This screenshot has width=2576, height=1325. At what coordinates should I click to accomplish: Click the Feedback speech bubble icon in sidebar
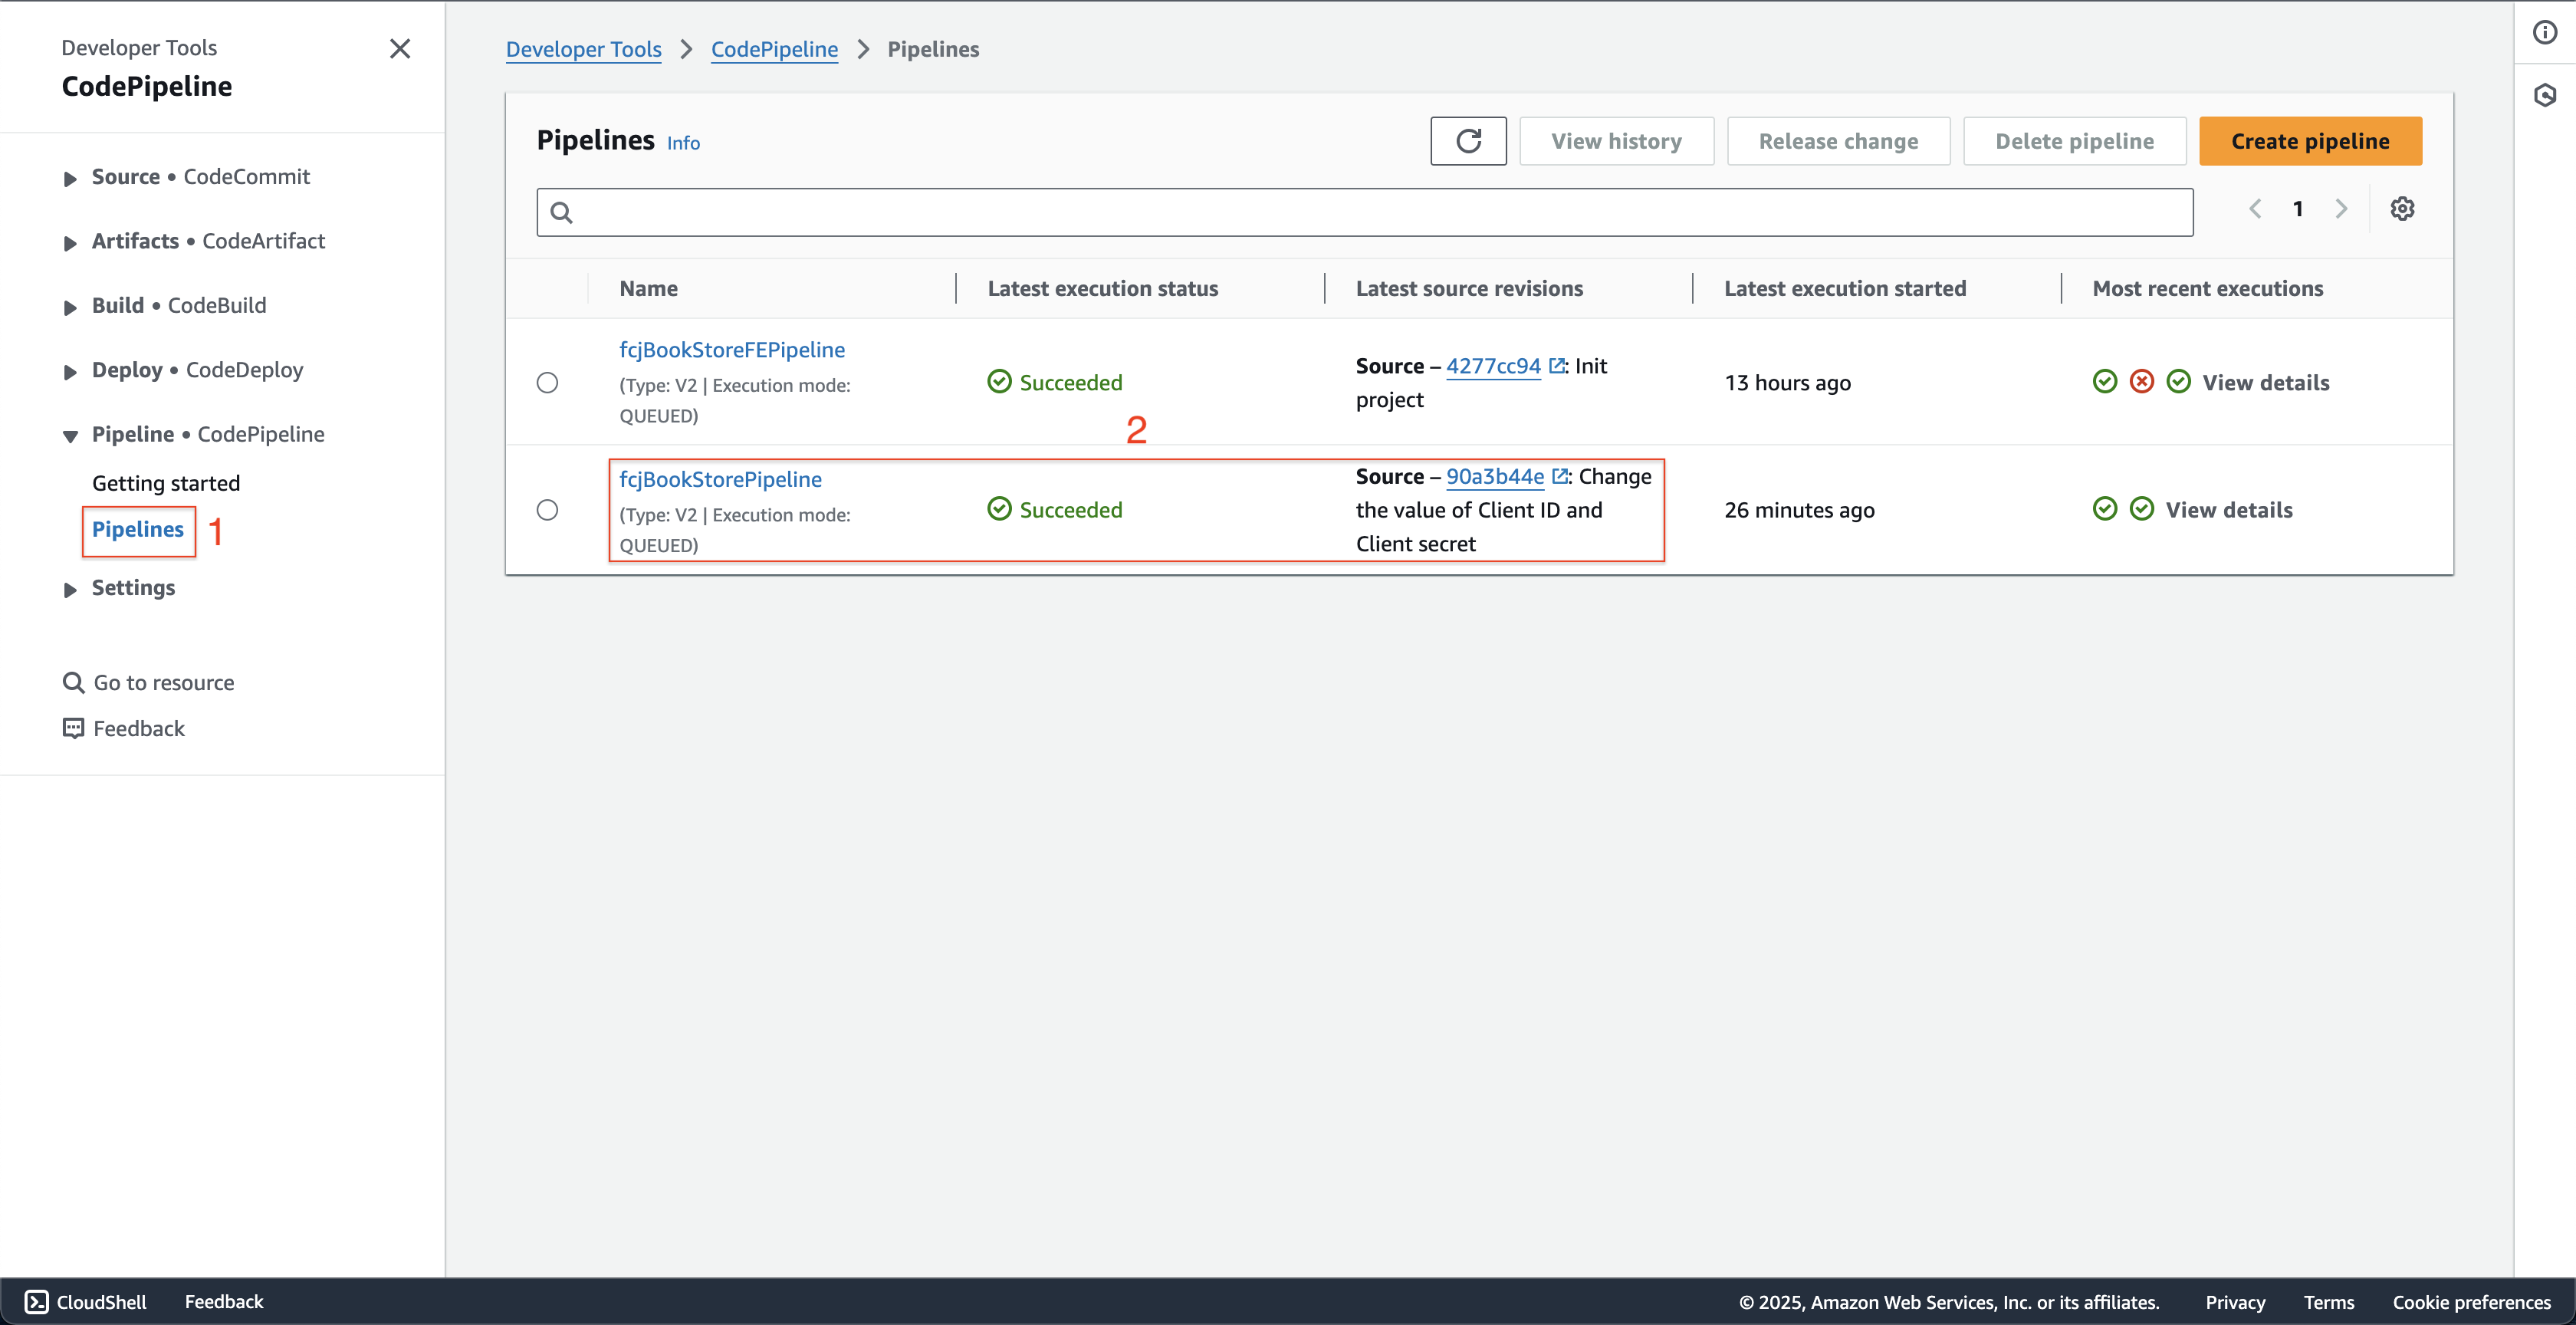(x=73, y=728)
